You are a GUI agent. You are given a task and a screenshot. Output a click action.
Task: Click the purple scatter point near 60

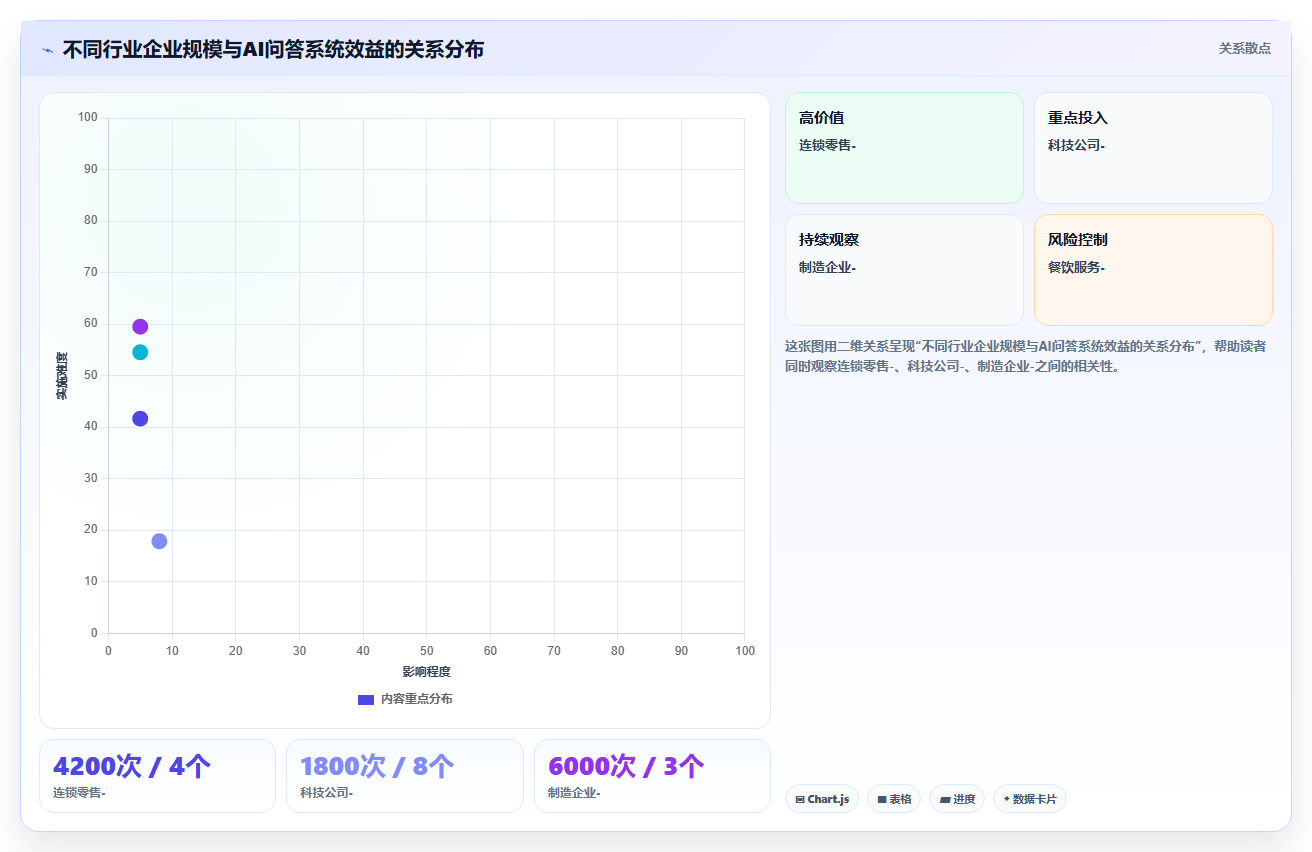[x=140, y=327]
